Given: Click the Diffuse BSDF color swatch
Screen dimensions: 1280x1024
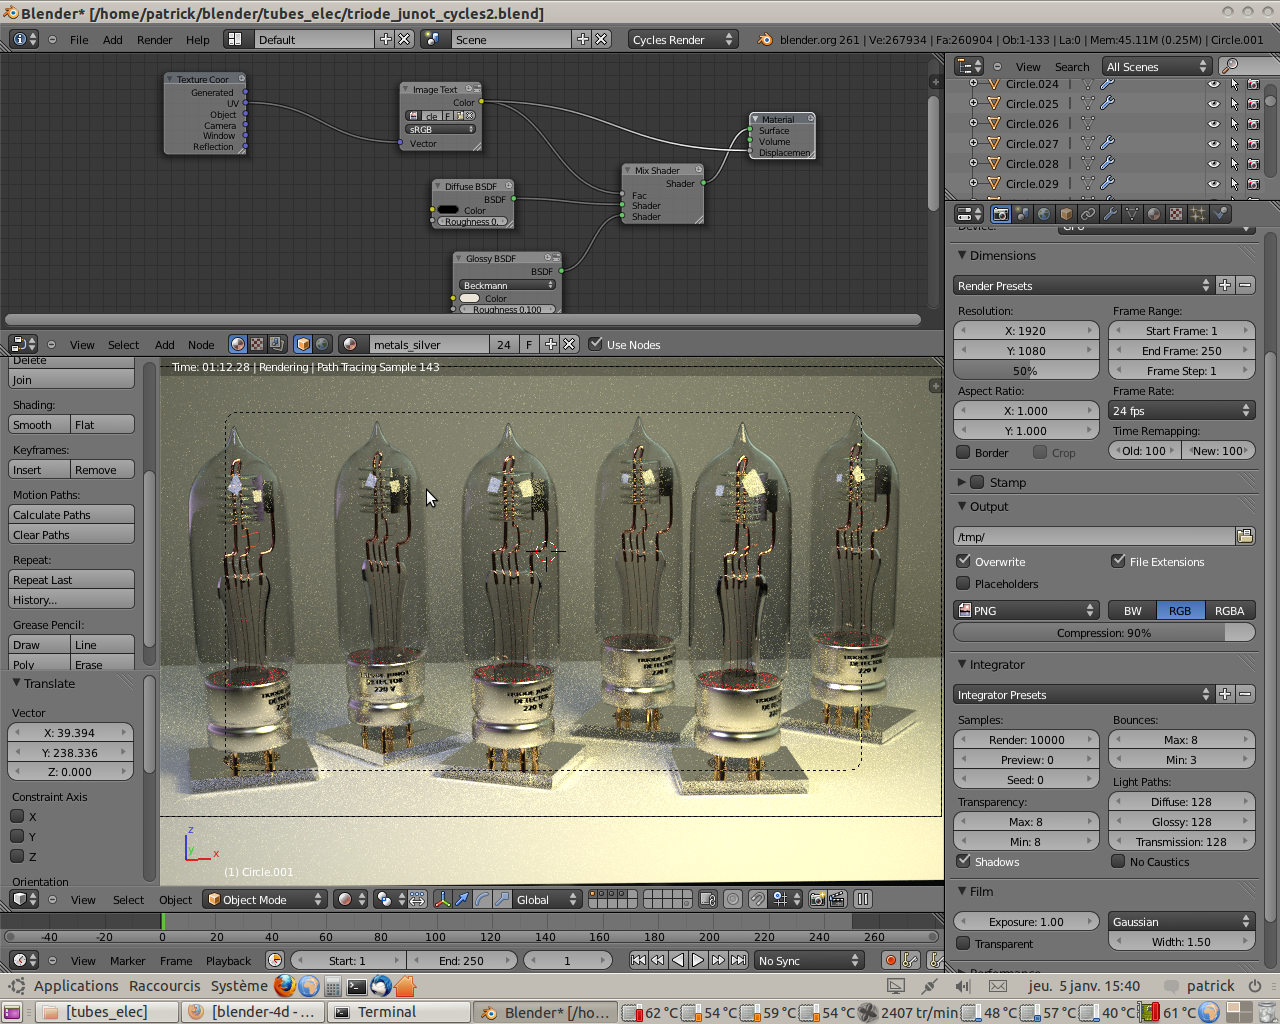Looking at the screenshot, I should tap(450, 208).
